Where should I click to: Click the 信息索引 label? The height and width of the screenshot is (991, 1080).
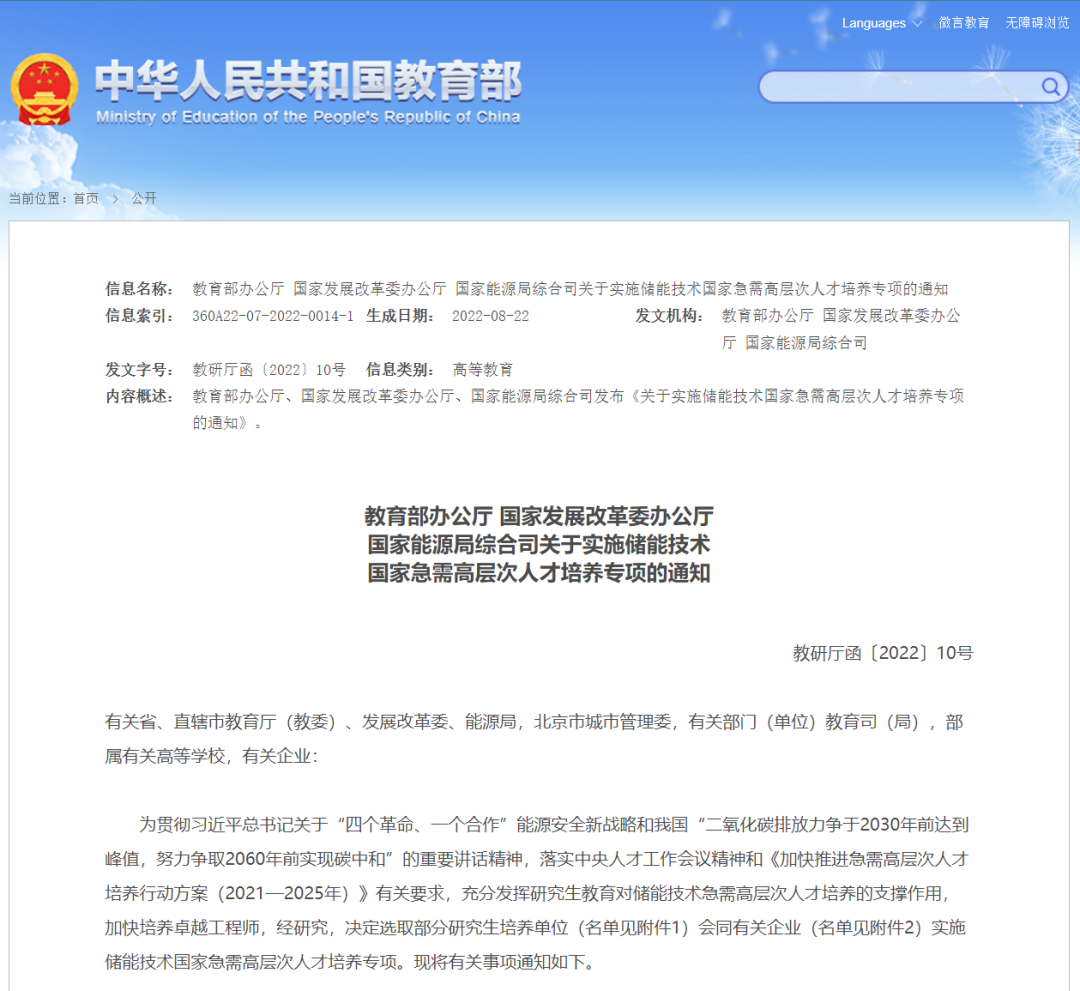tap(139, 315)
